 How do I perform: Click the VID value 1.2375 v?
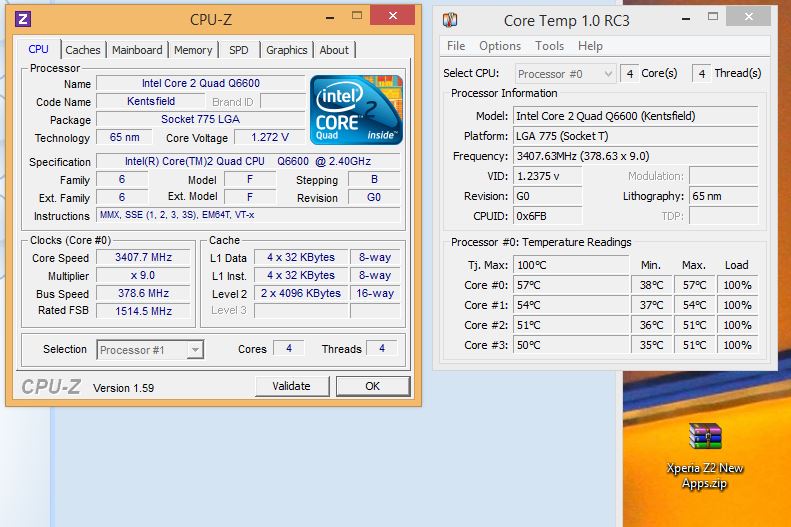tap(547, 177)
